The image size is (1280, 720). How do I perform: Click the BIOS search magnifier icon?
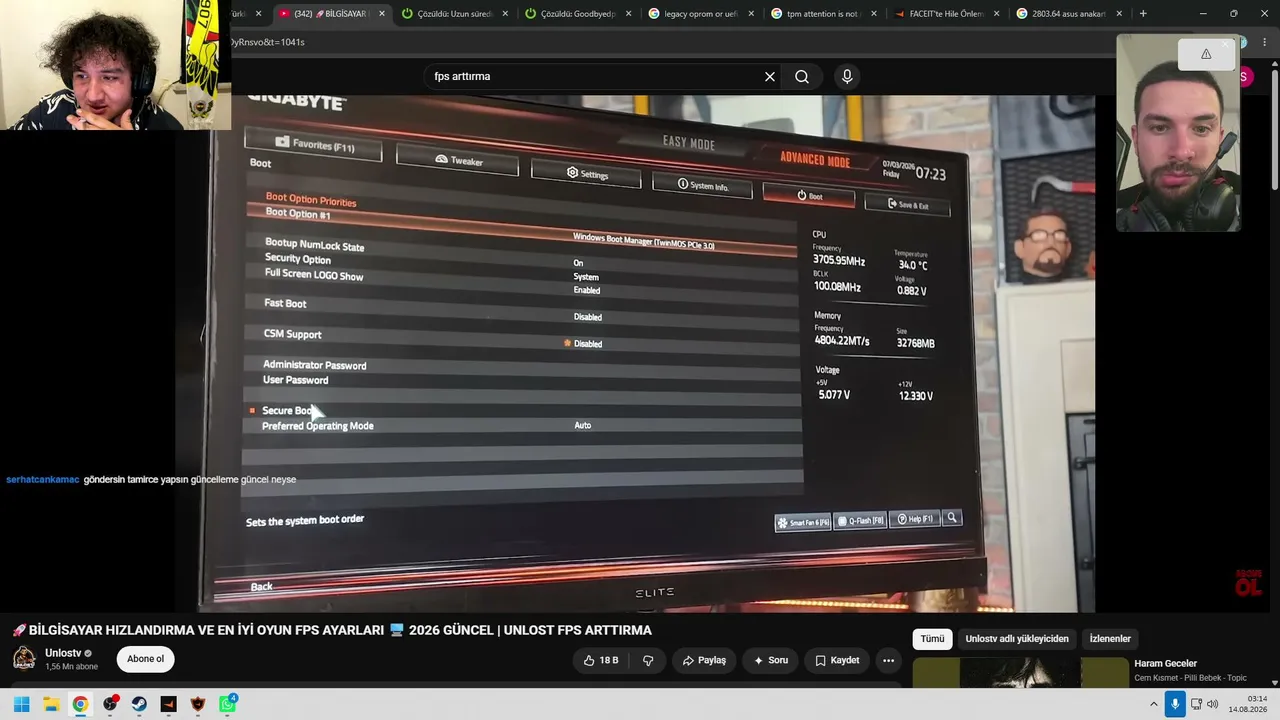[x=952, y=518]
